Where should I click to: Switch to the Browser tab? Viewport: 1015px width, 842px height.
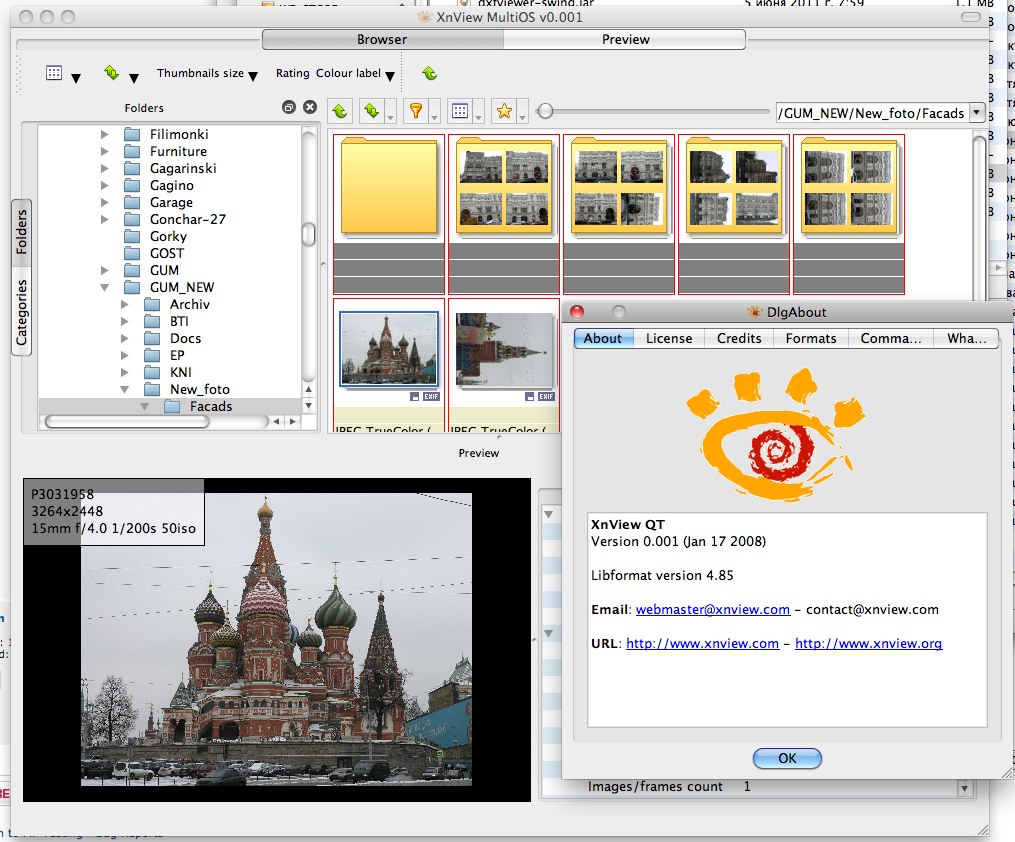[x=383, y=39]
